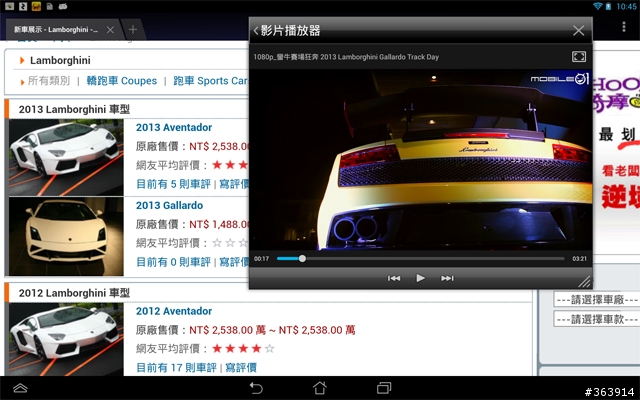This screenshot has height=400, width=640.
Task: Open the battery status icon
Action: pyautogui.click(x=609, y=6)
